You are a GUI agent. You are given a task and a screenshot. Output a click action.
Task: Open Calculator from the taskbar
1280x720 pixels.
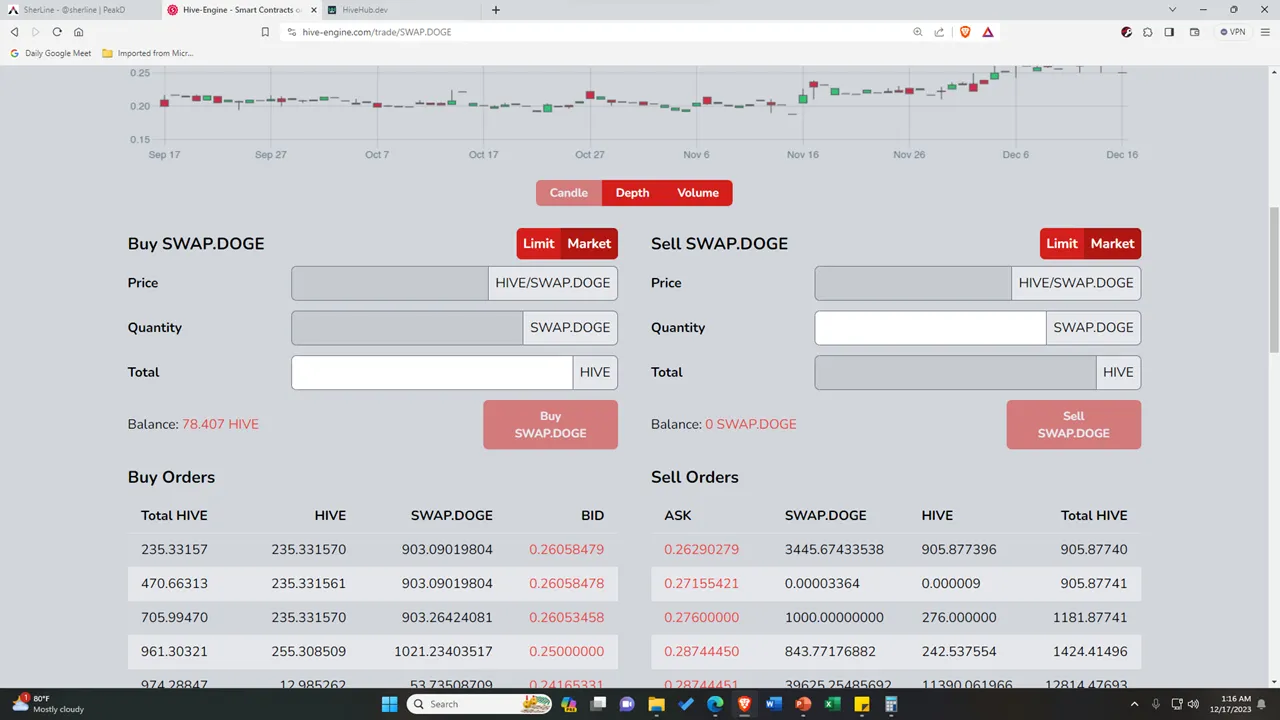(x=890, y=704)
